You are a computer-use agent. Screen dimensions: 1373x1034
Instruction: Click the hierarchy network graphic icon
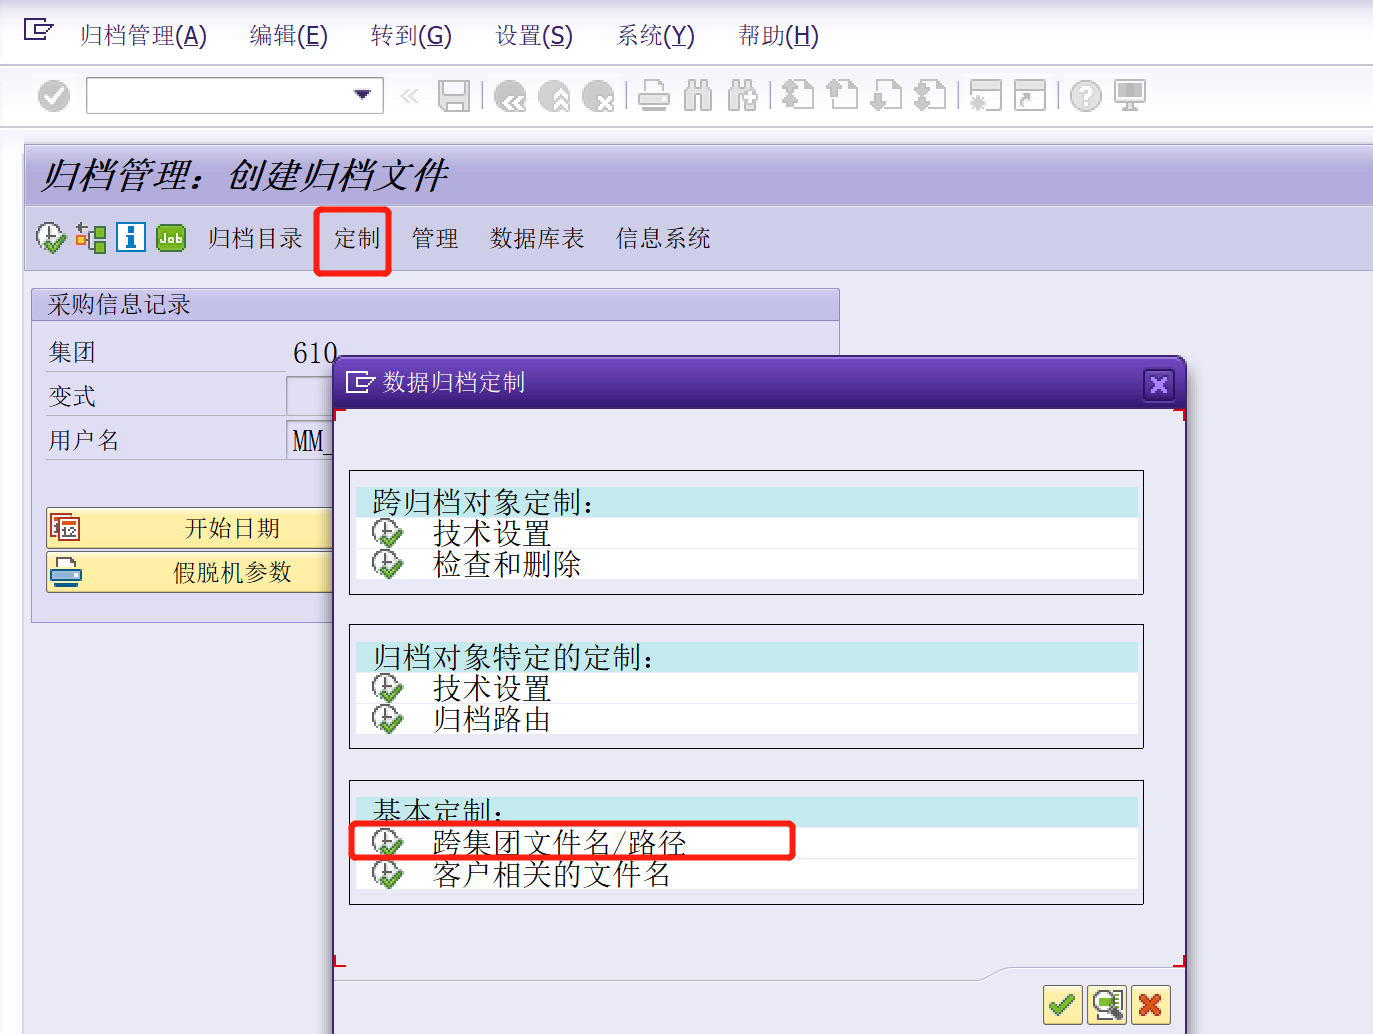coord(91,238)
